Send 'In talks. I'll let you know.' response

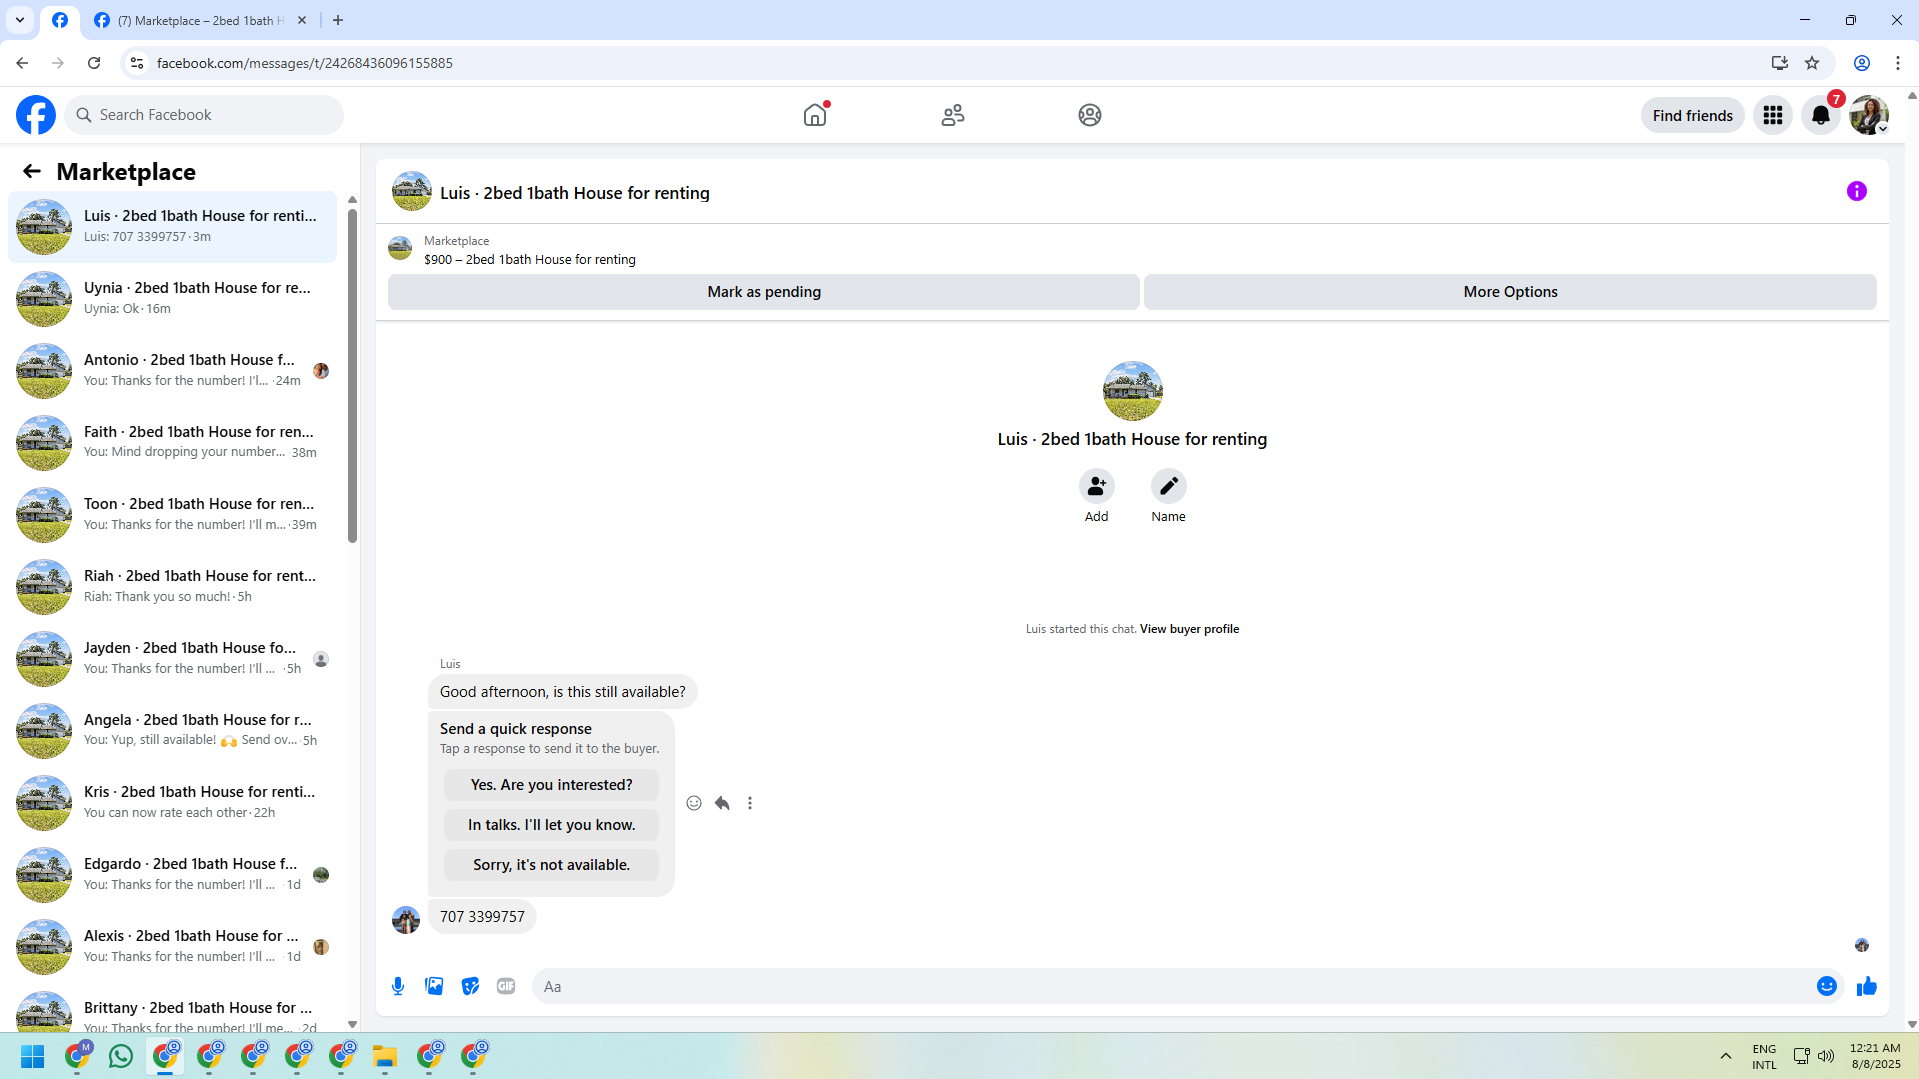pyautogui.click(x=551, y=825)
